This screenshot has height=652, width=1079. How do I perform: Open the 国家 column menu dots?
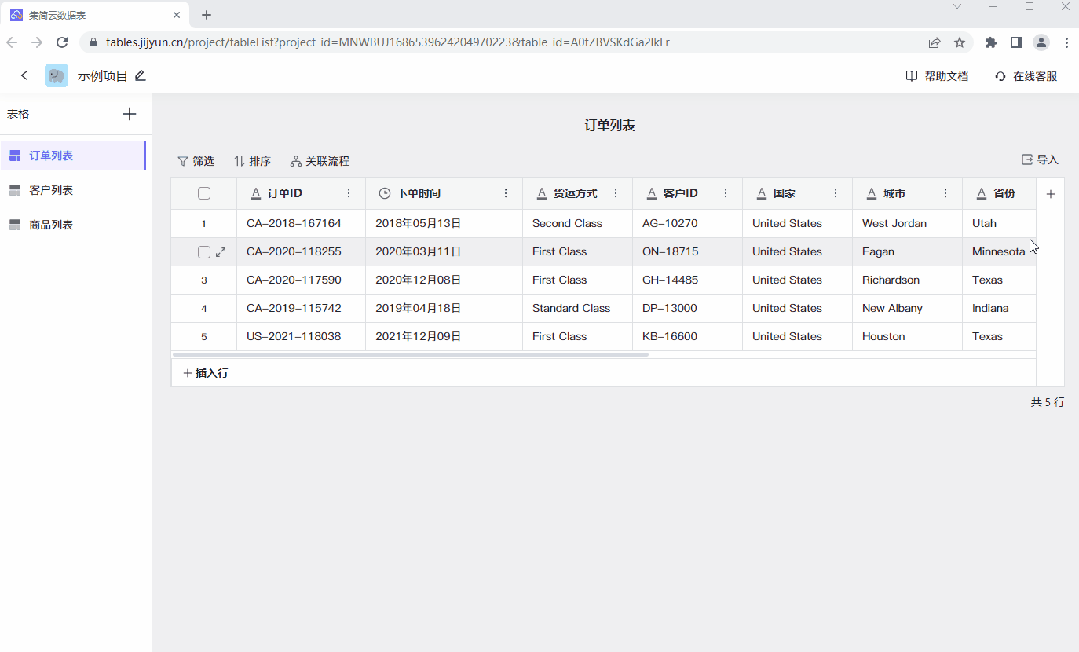(x=835, y=193)
